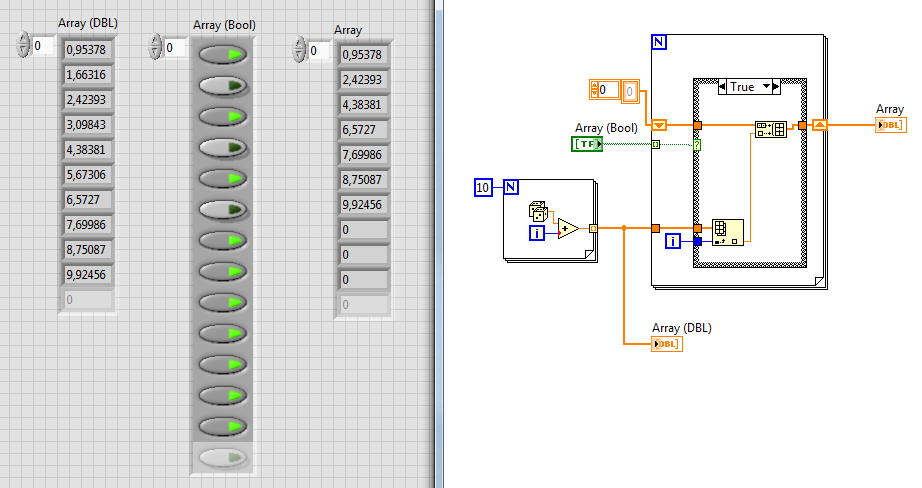922x488 pixels.
Task: Select the Build Array node inside case structure
Action: click(771, 129)
